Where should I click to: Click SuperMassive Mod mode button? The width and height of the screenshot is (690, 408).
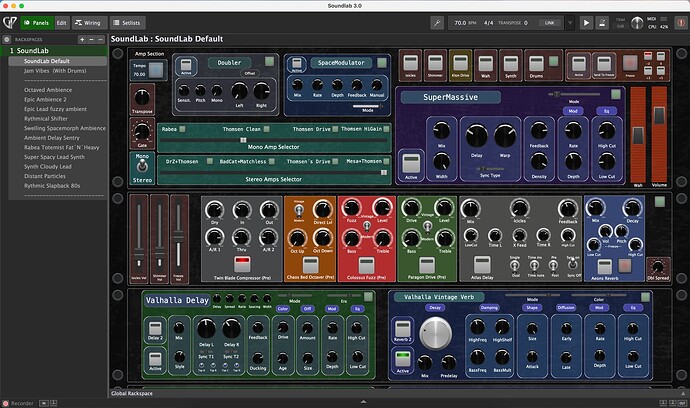click(573, 111)
